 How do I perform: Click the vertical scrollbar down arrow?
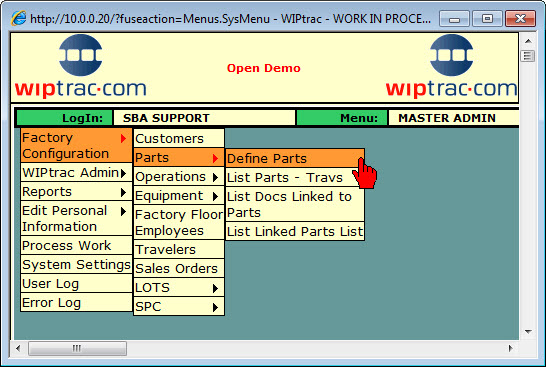click(528, 331)
